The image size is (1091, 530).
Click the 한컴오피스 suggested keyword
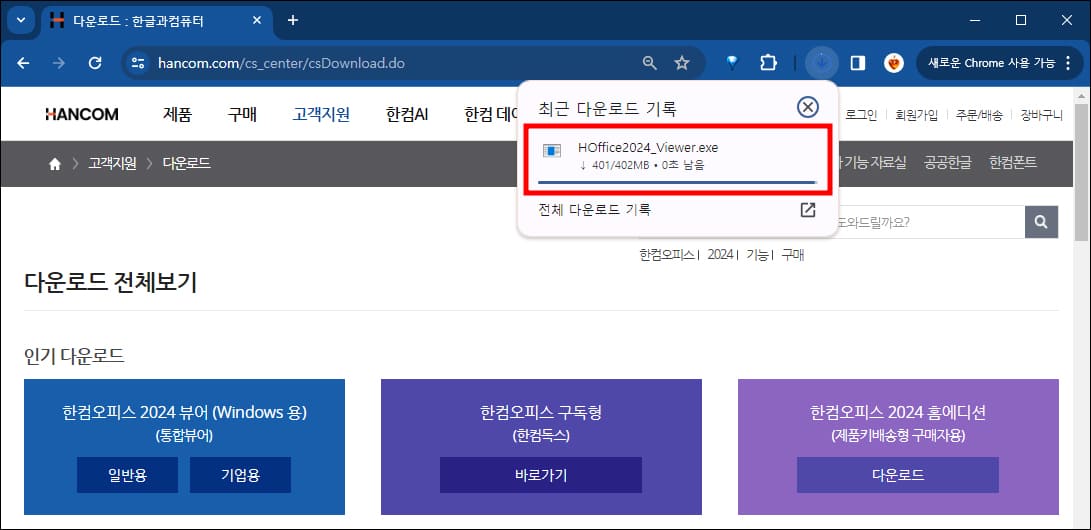(667, 255)
